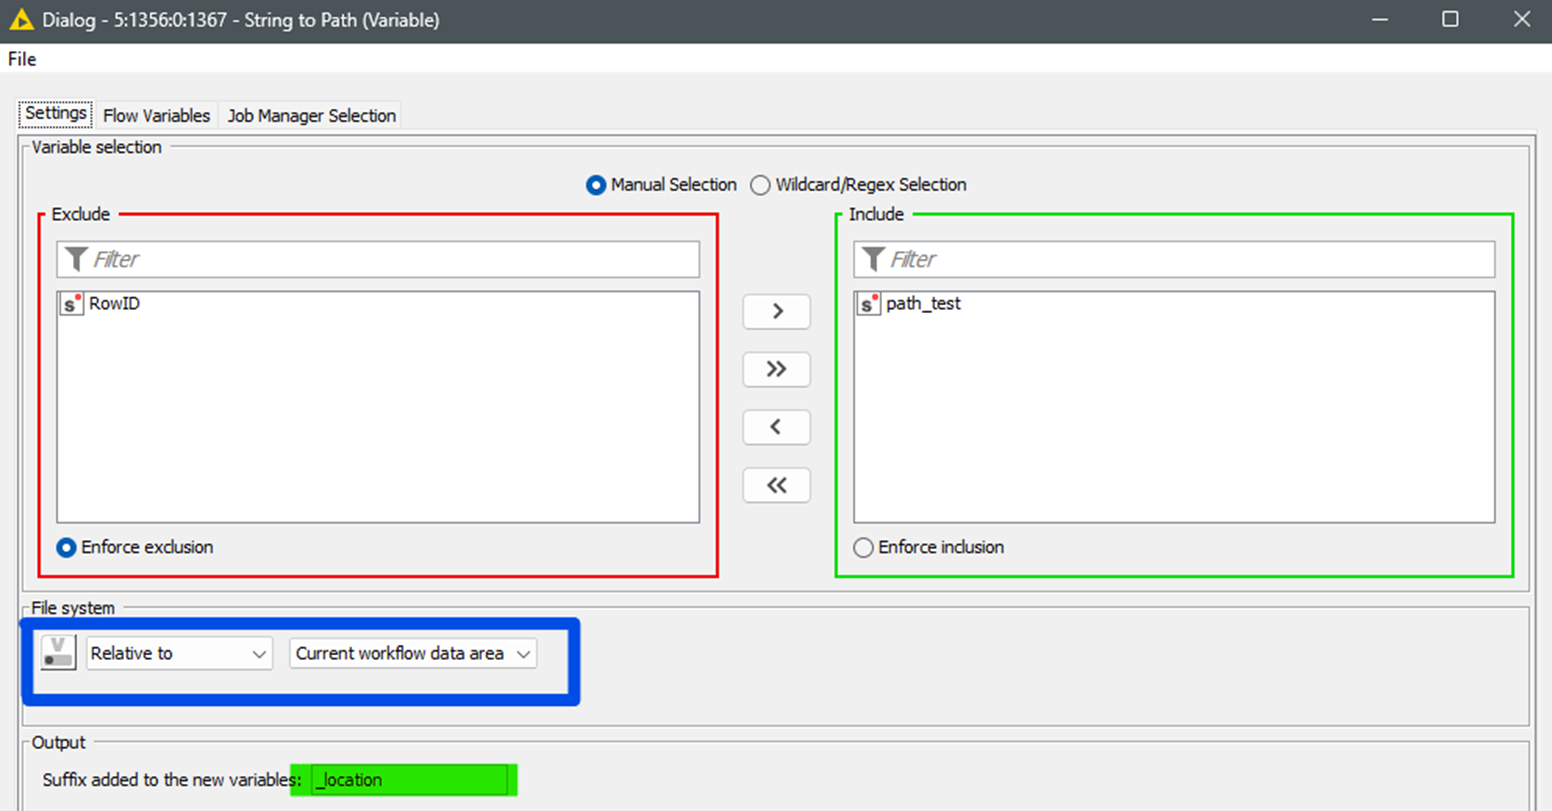Click the suffix _location text field
The height and width of the screenshot is (811, 1552).
pyautogui.click(x=410, y=780)
